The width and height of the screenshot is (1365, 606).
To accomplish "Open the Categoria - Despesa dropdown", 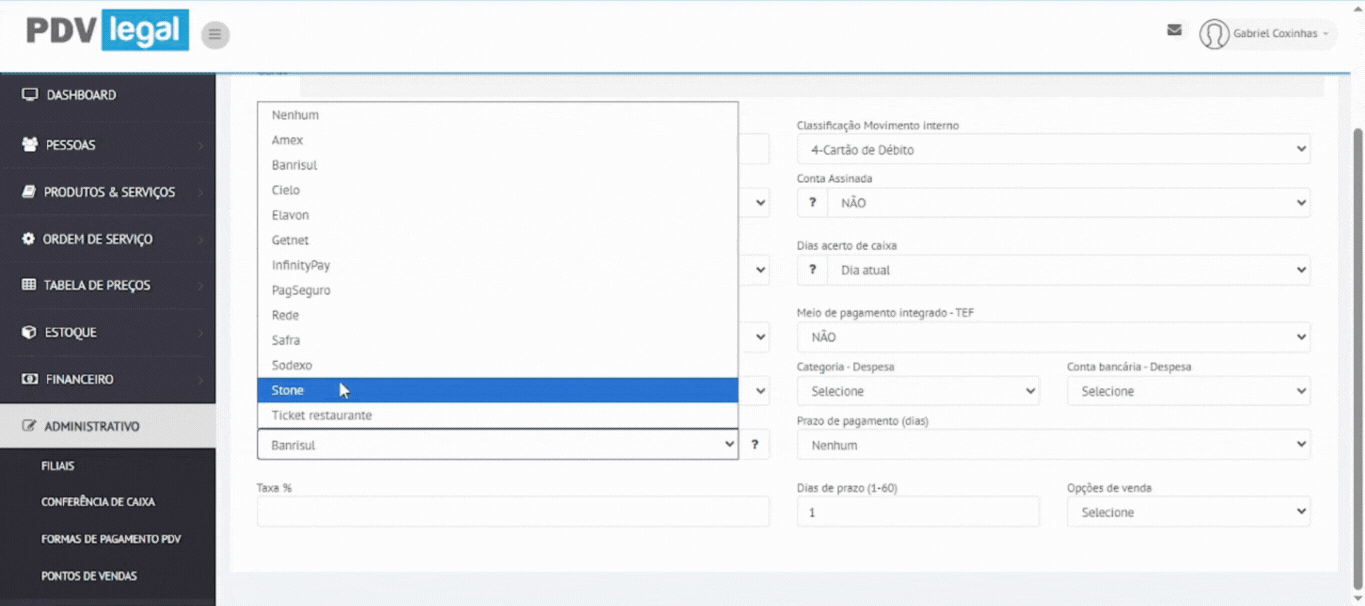I will tap(917, 391).
